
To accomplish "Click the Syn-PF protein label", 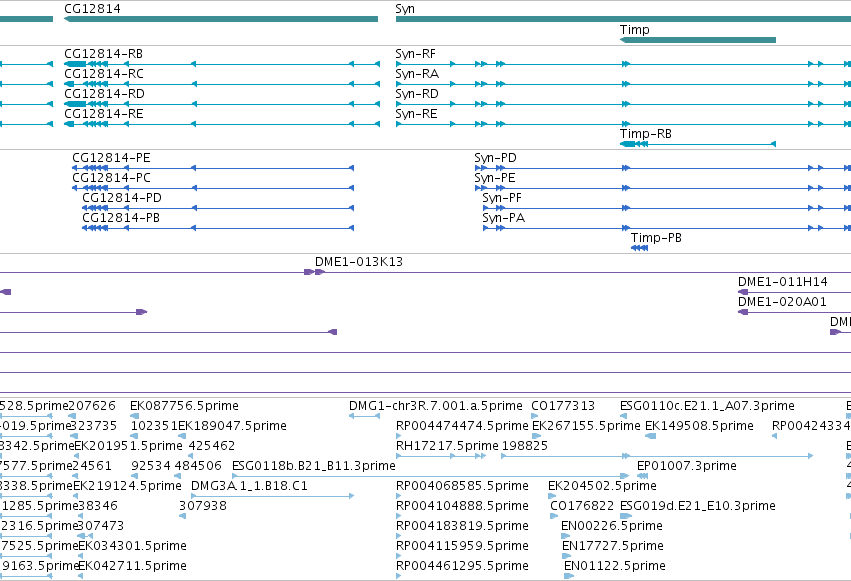I will (502, 198).
